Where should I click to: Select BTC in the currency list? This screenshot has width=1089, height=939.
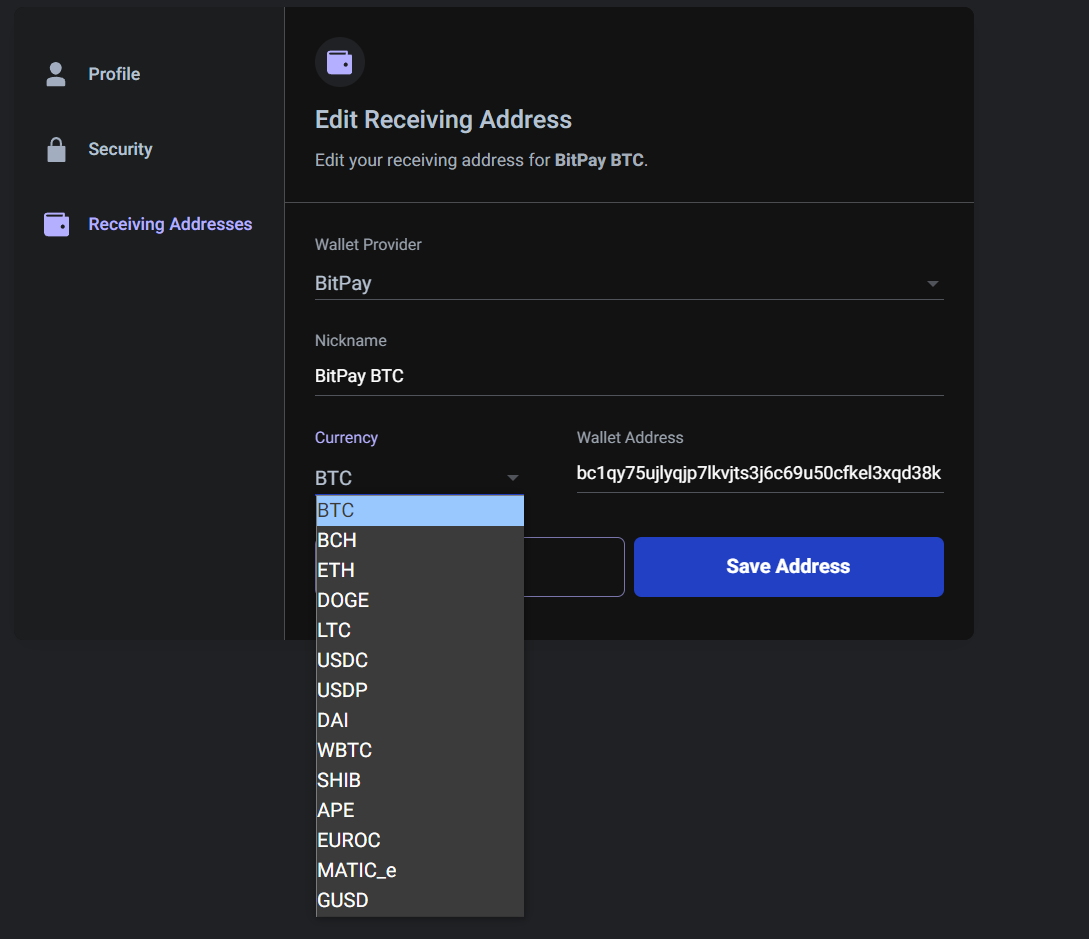pos(420,510)
